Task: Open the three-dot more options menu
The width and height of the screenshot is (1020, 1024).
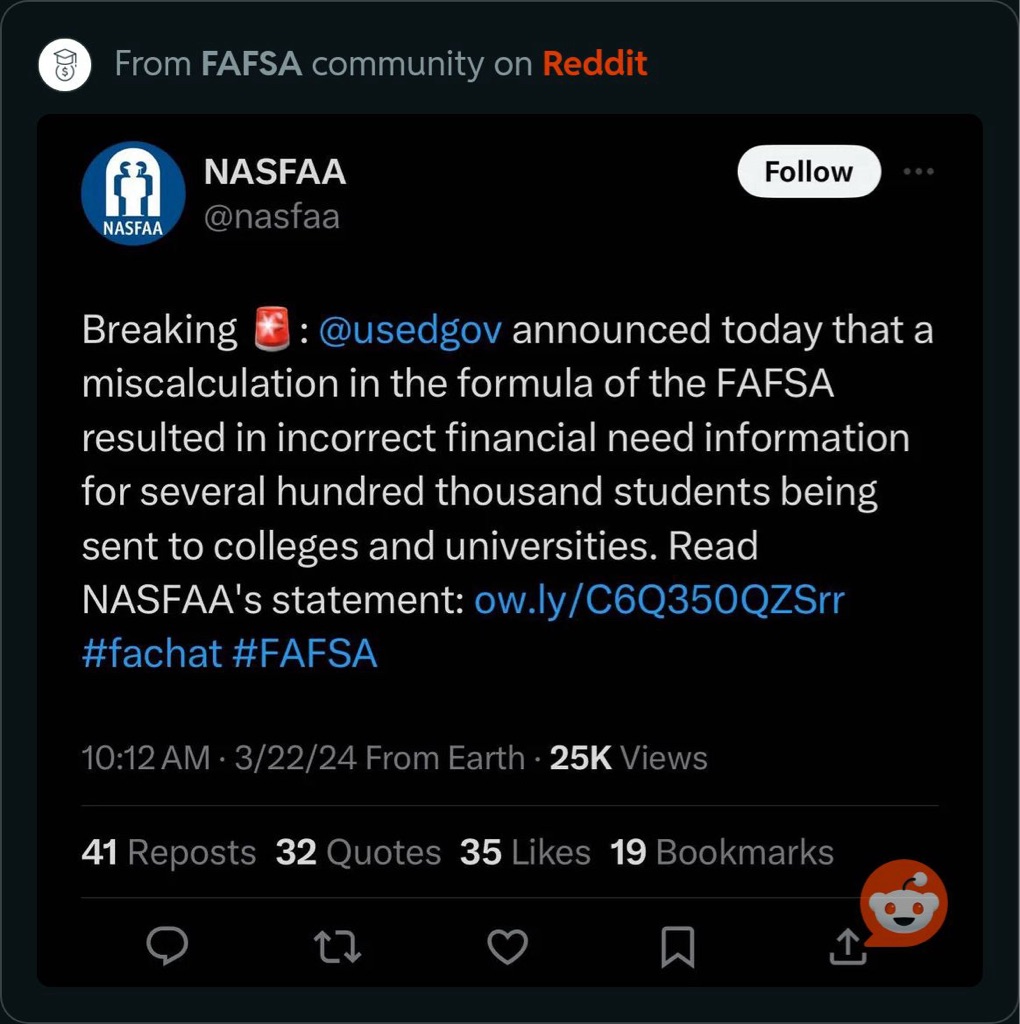Action: tap(918, 172)
